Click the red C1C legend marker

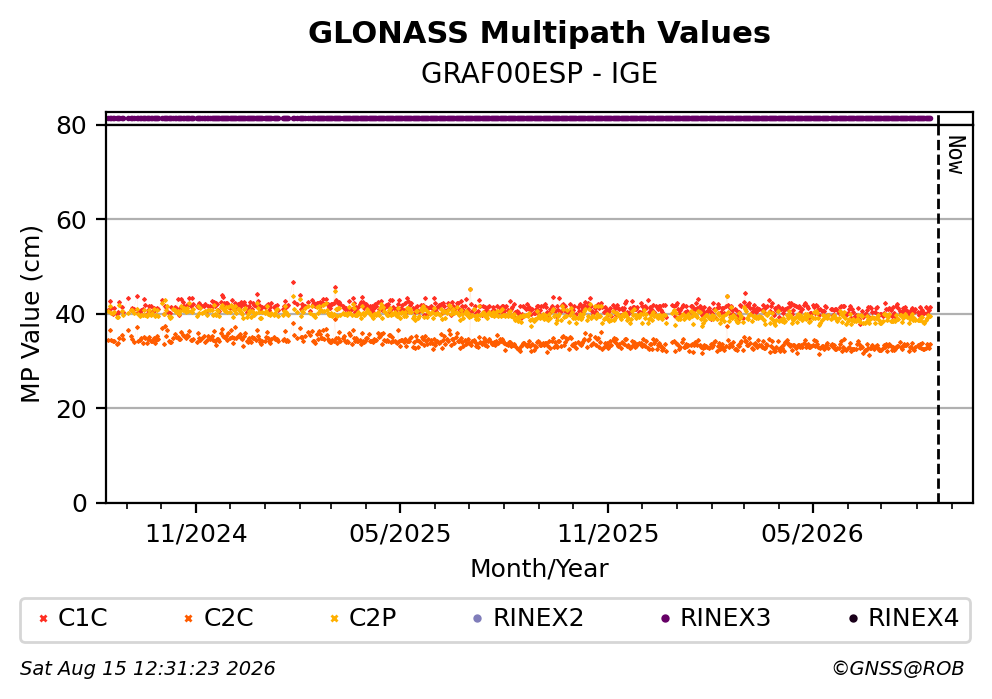pyautogui.click(x=44, y=619)
